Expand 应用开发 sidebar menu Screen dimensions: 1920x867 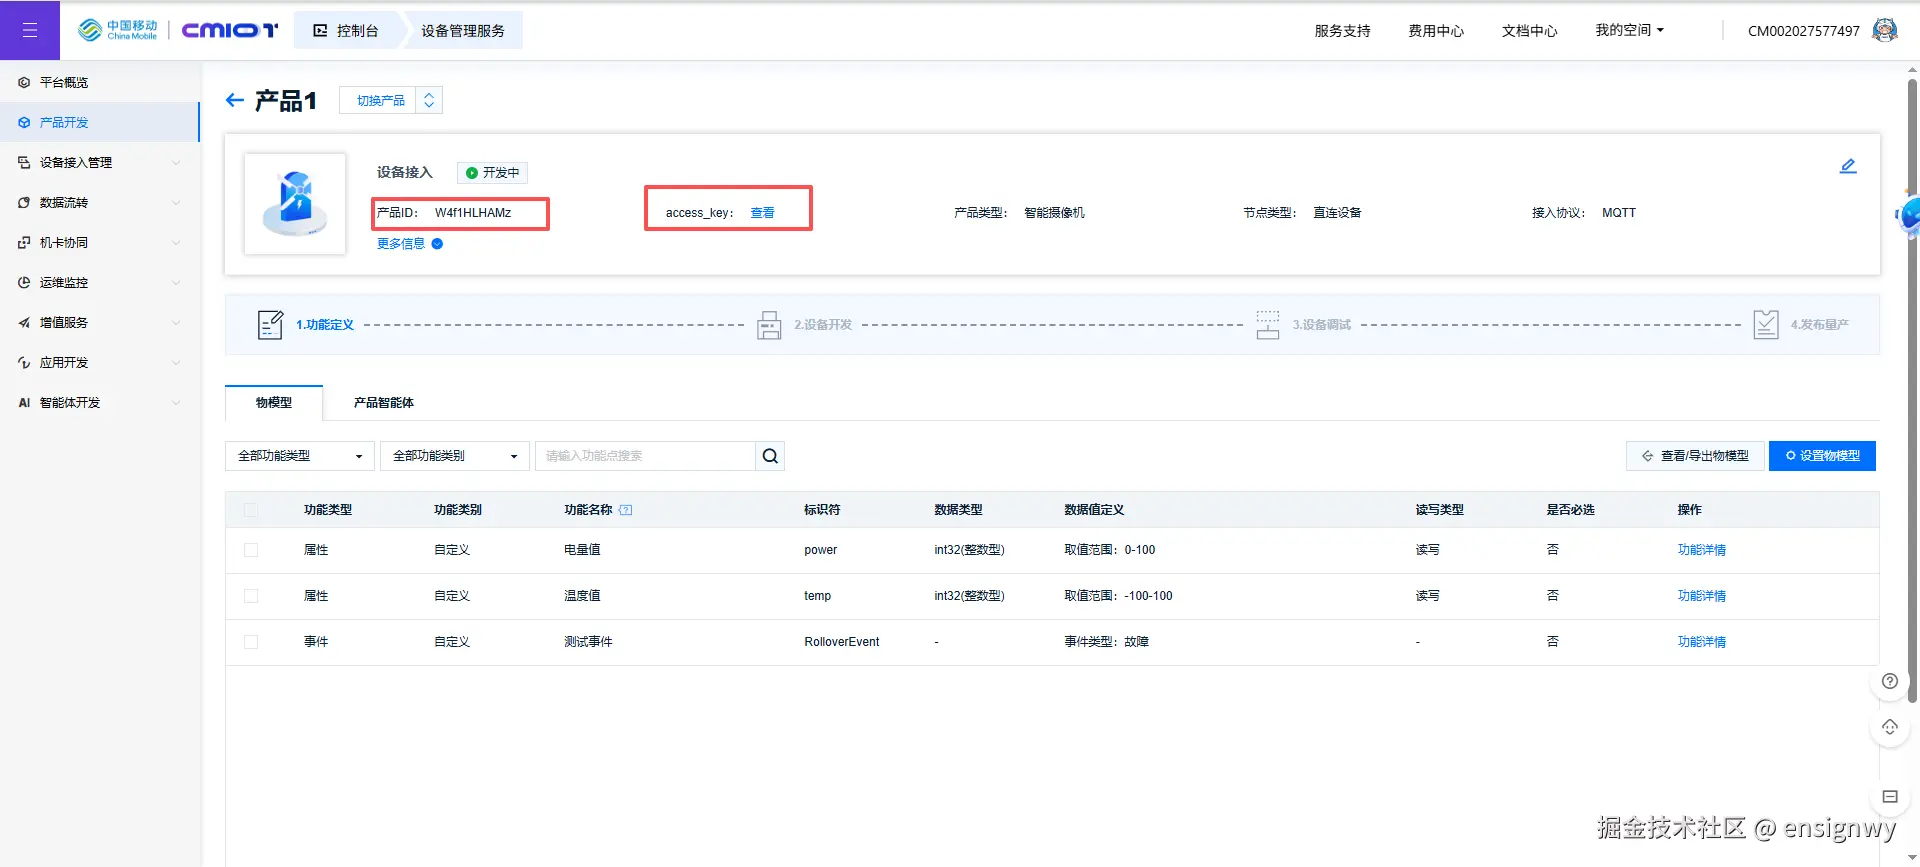[x=100, y=362]
